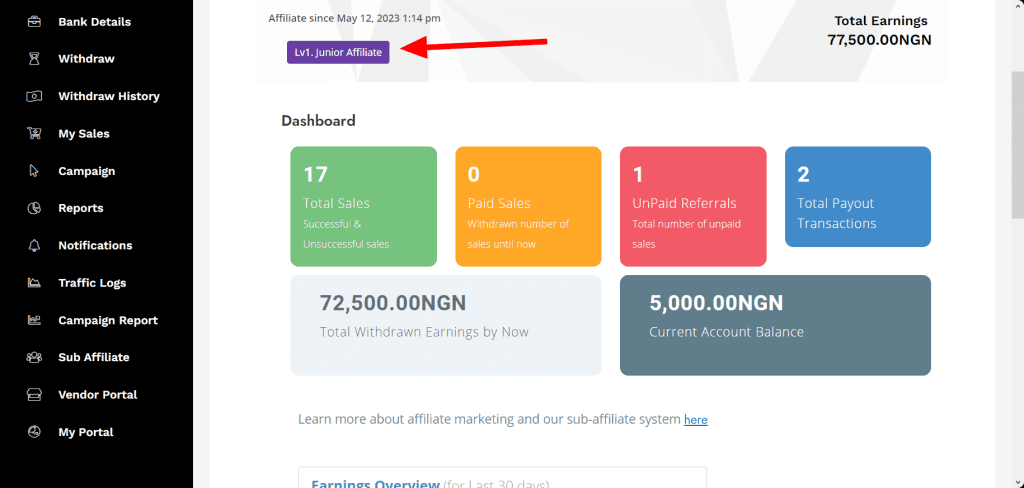Select the orange Paid Sales card
The width and height of the screenshot is (1024, 488).
[x=528, y=207]
